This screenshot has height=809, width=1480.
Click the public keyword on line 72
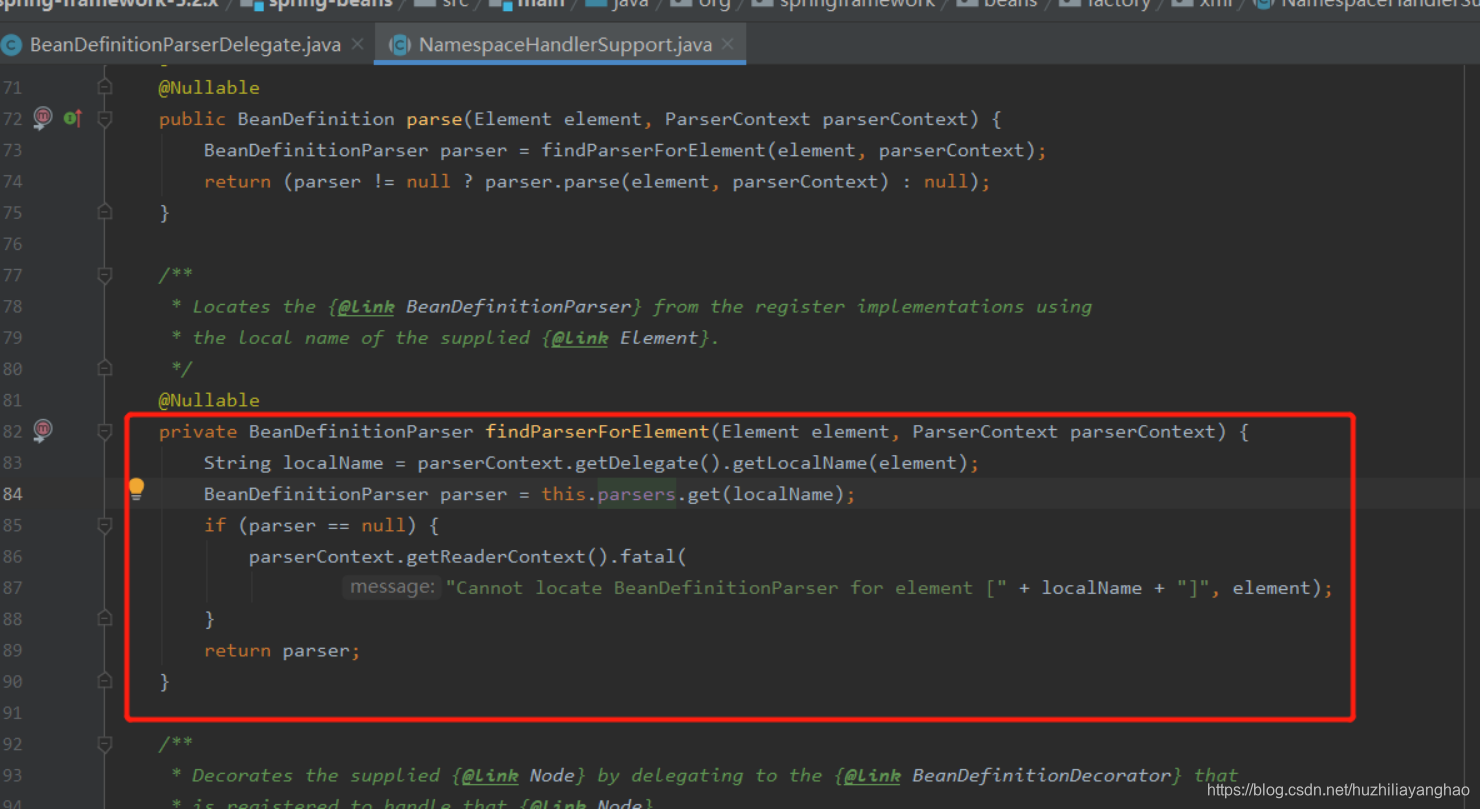click(192, 119)
